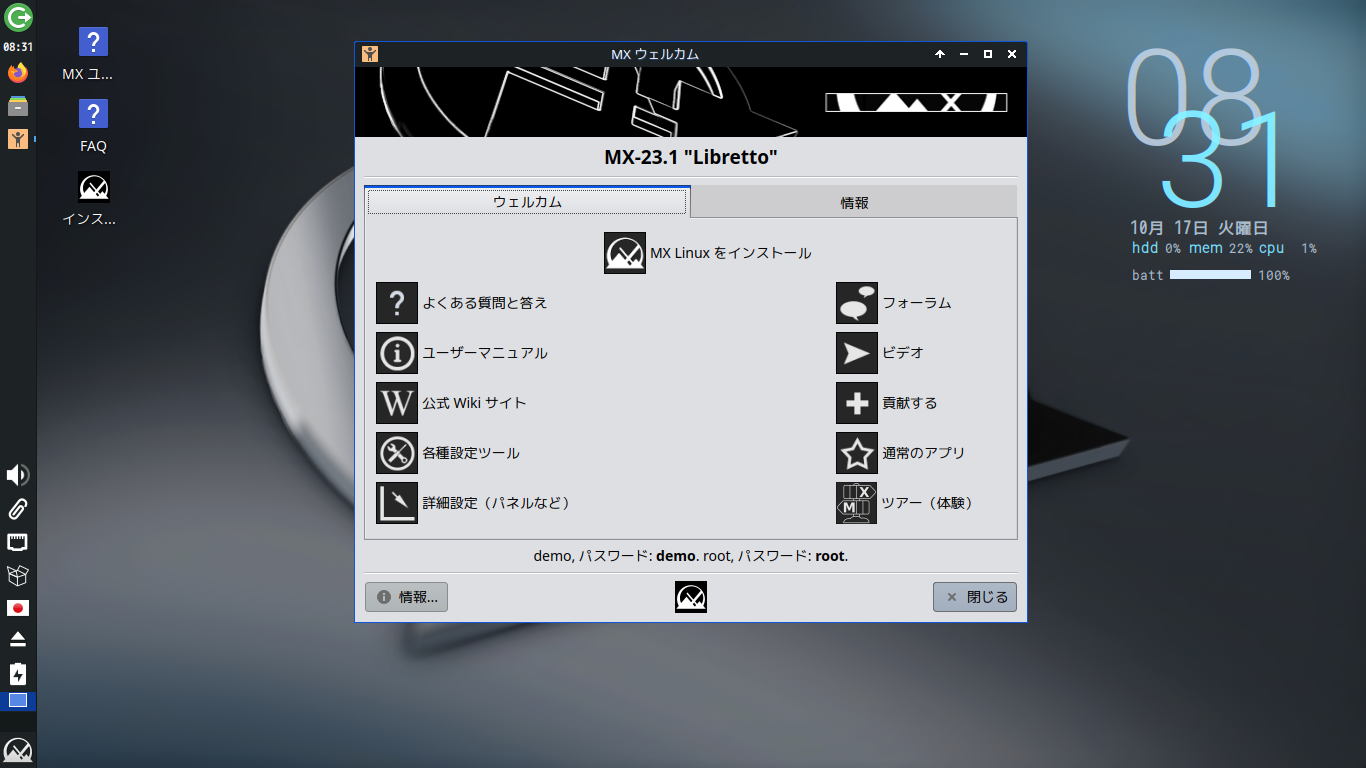1366x768 pixels.
Task: Launch 各種設定ツール tools icon
Action: (x=397, y=453)
